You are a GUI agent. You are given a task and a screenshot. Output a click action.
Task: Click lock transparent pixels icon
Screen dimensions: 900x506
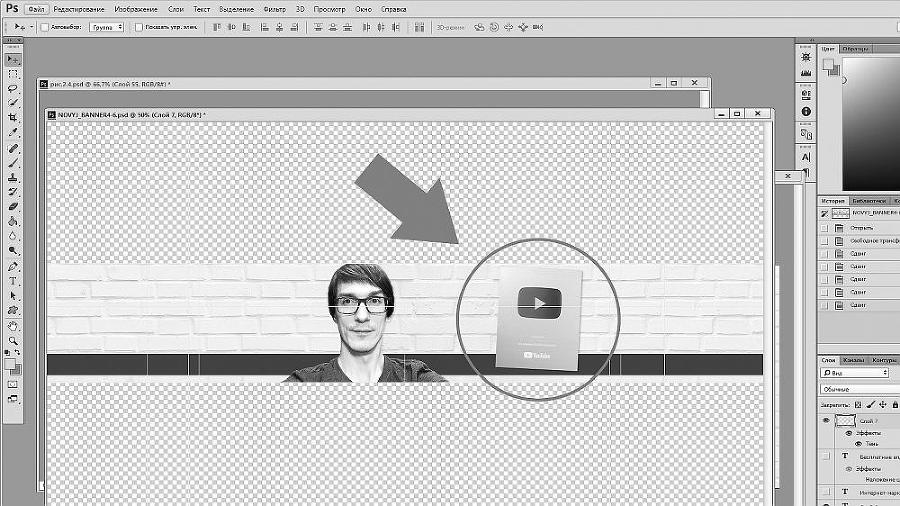[858, 405]
